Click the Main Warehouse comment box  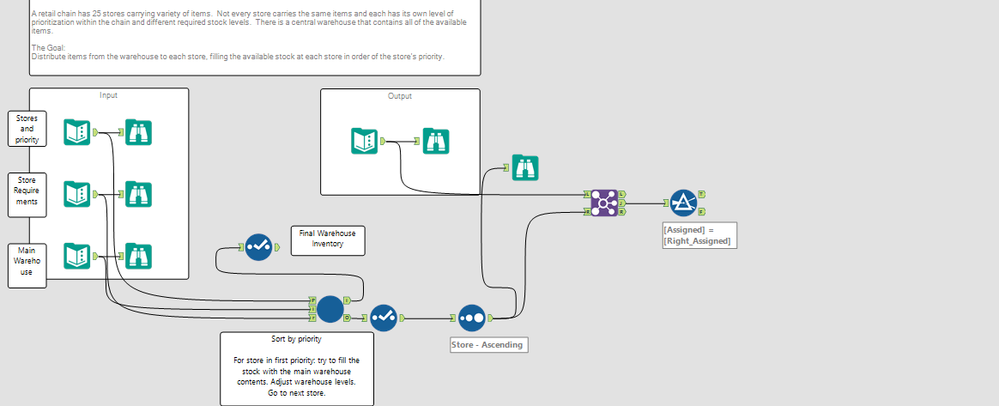27,266
